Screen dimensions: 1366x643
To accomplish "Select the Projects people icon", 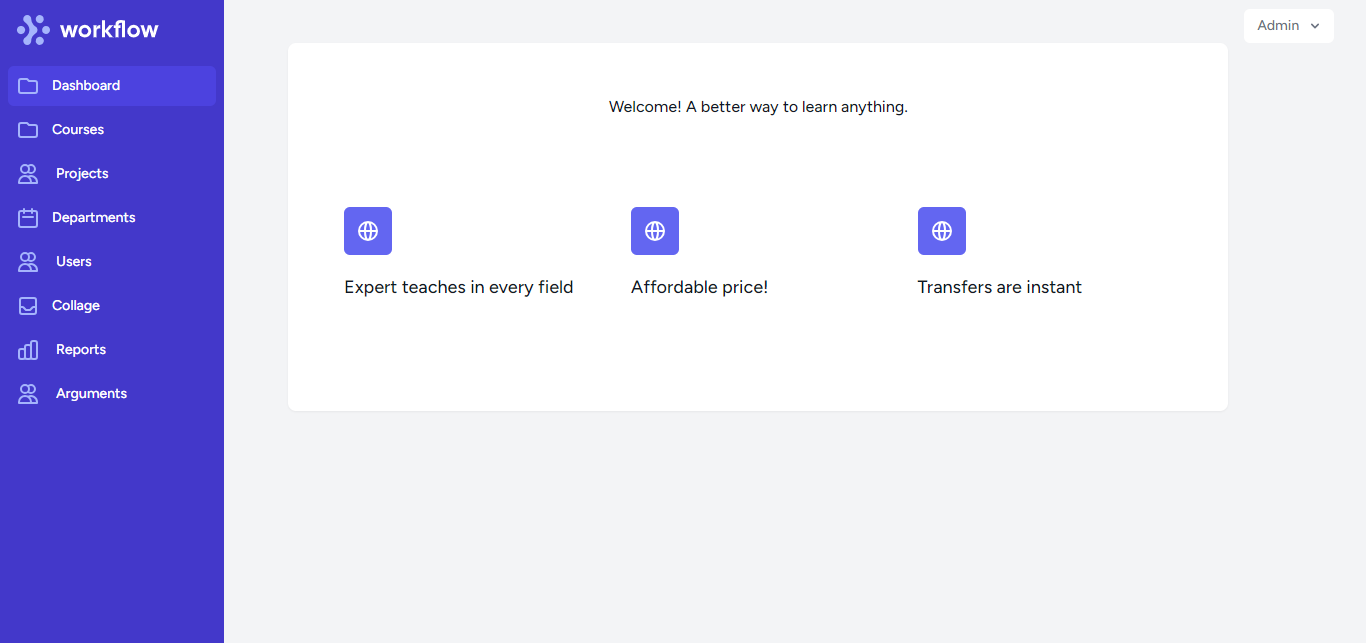I will coord(28,173).
